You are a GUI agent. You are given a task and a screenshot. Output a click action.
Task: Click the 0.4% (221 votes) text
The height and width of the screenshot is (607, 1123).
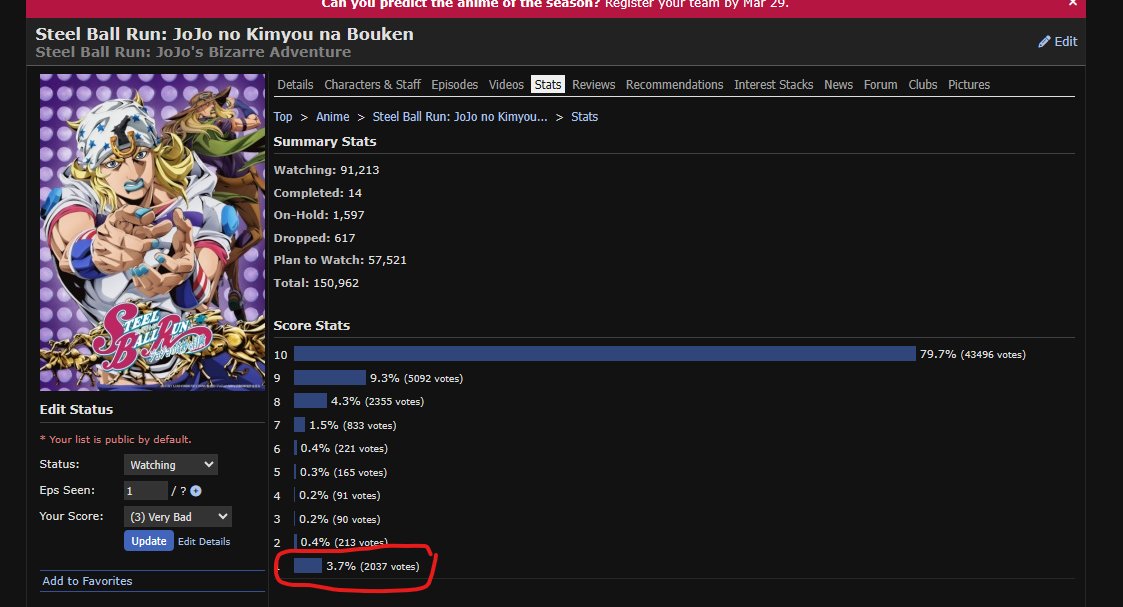(x=344, y=448)
